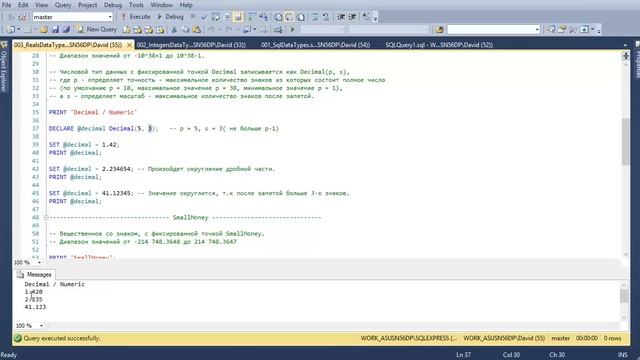
Task: Click the Undo arrow icon
Action: 211,29
